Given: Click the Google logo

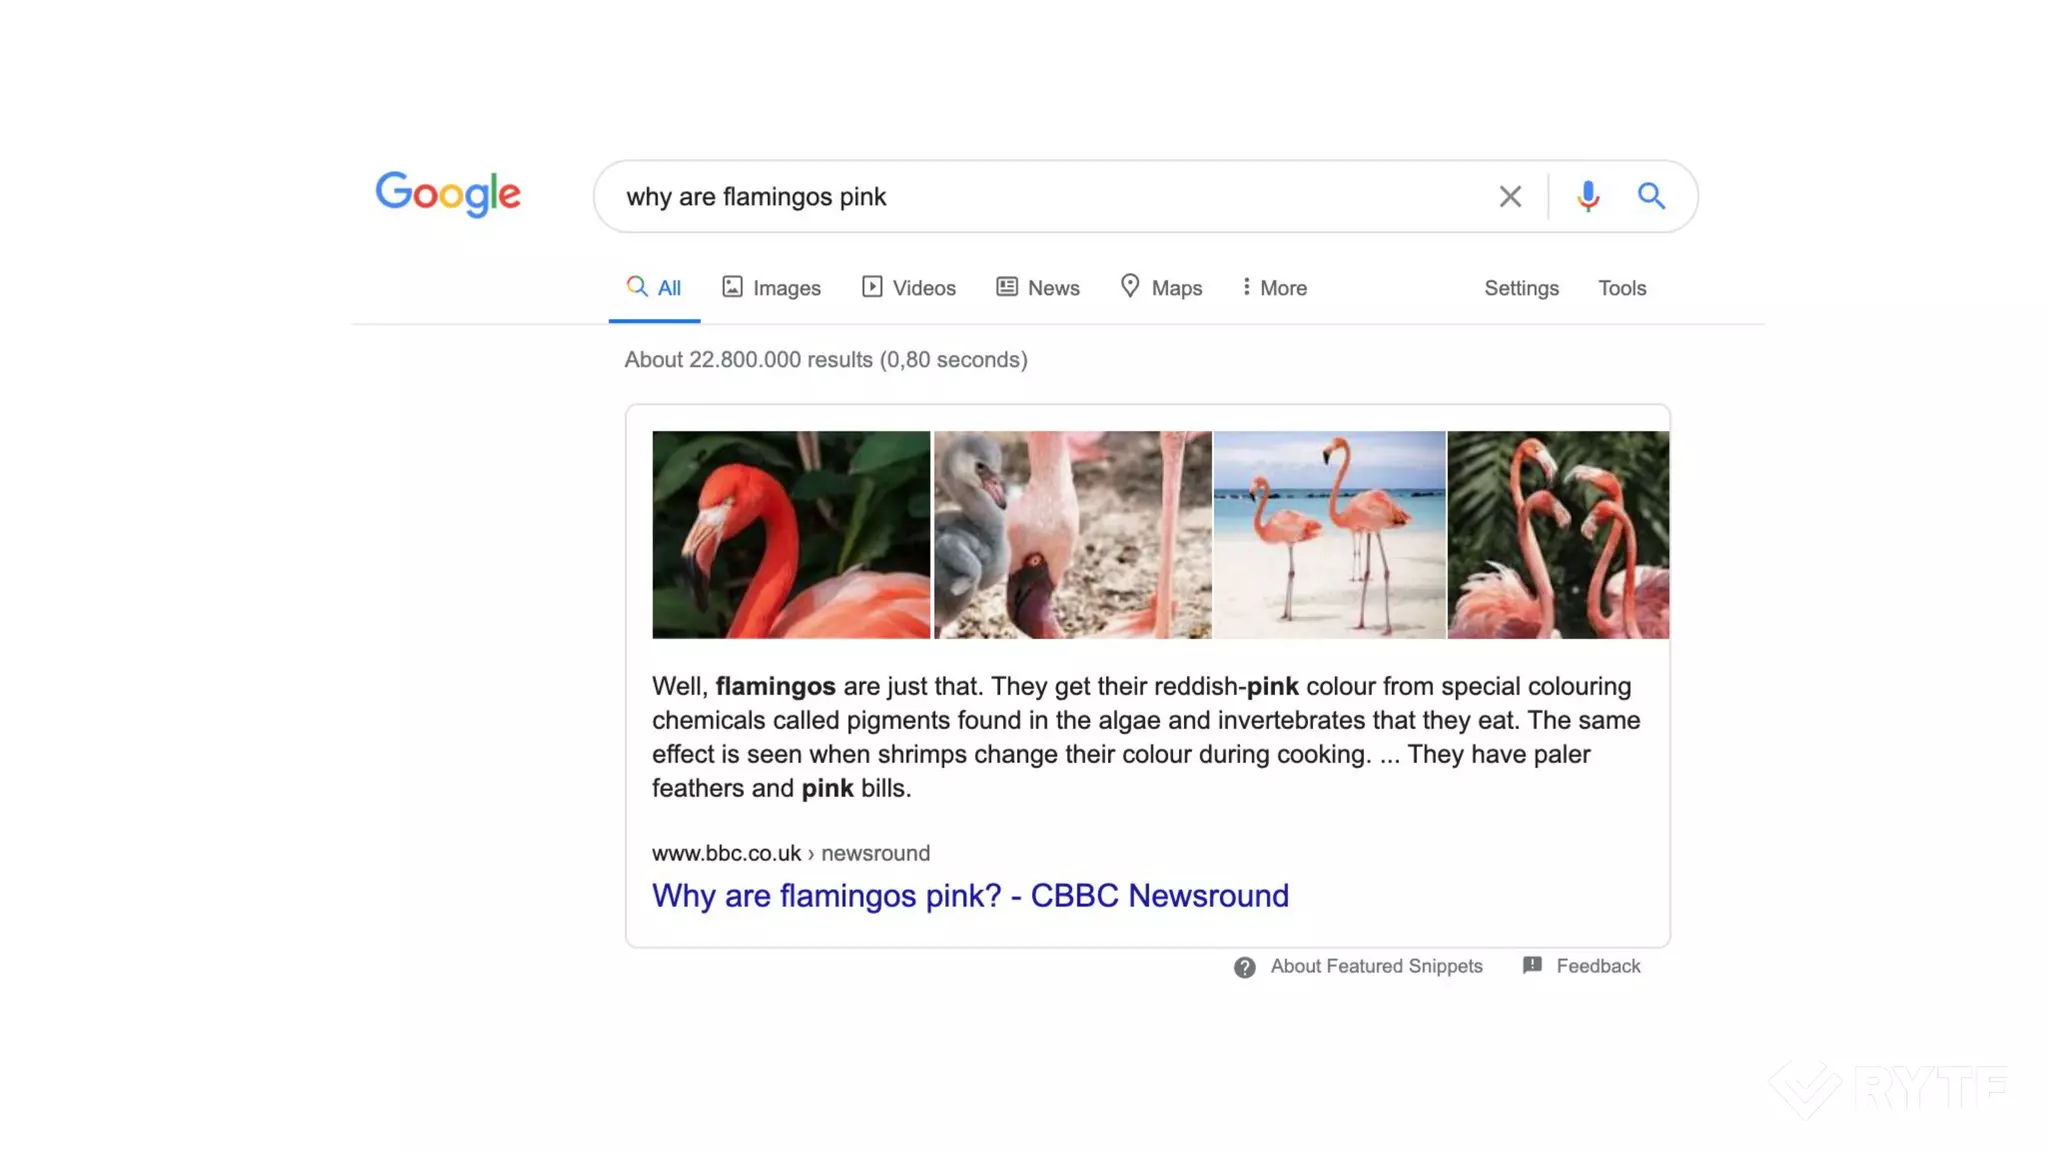Looking at the screenshot, I should pos(448,194).
